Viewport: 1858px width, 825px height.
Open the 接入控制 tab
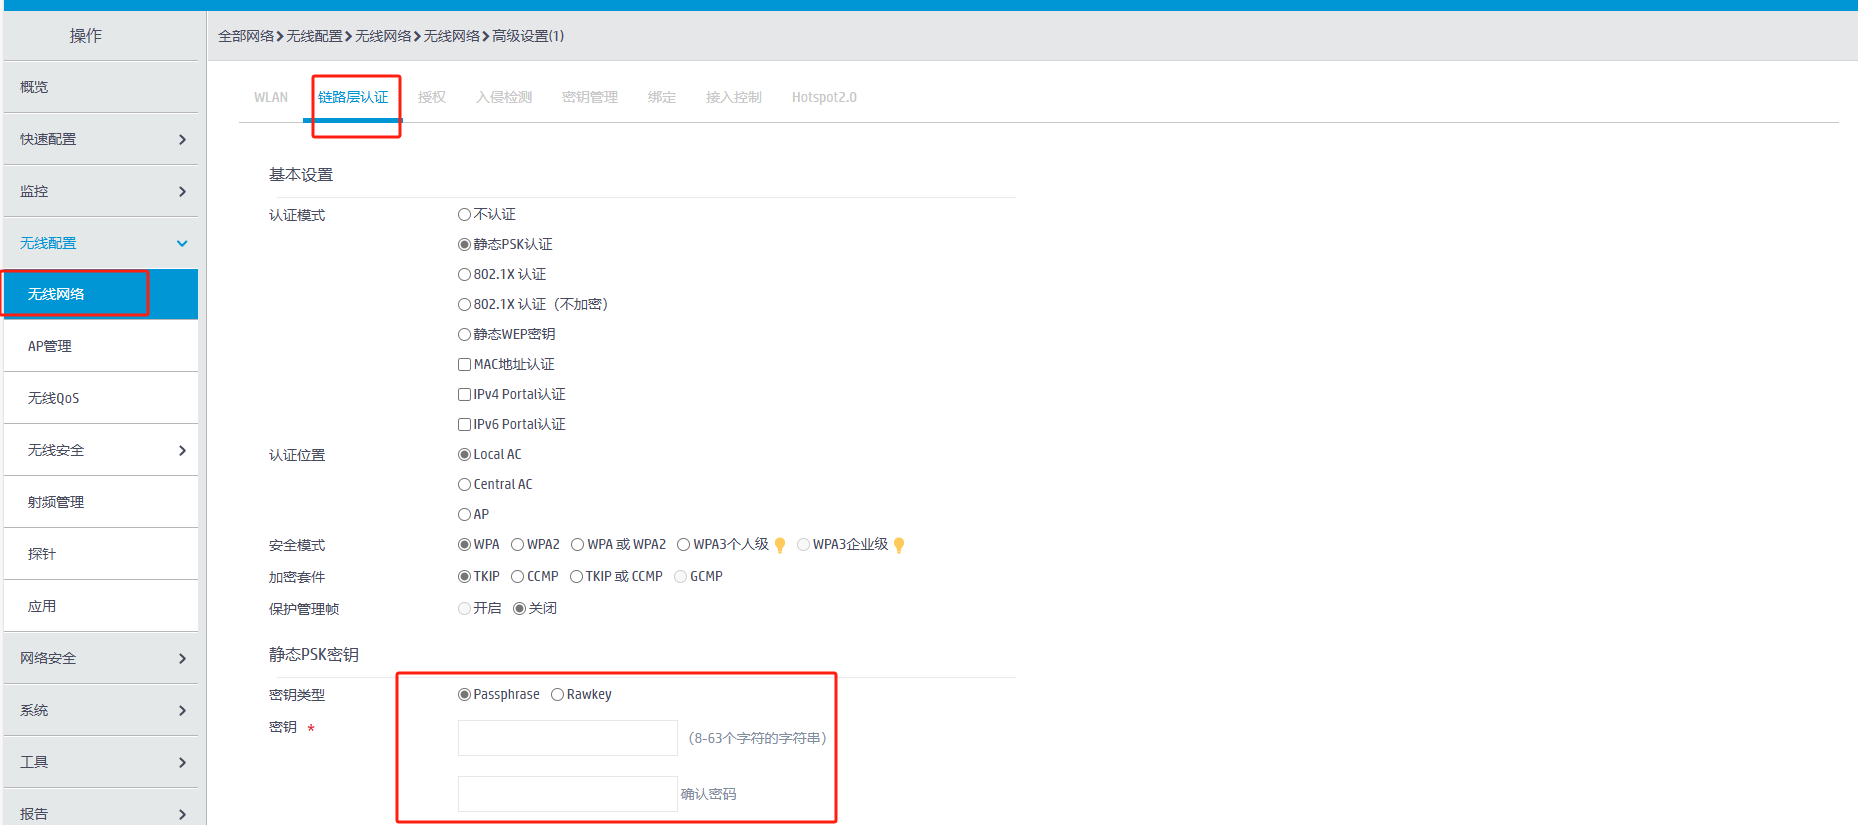coord(733,97)
